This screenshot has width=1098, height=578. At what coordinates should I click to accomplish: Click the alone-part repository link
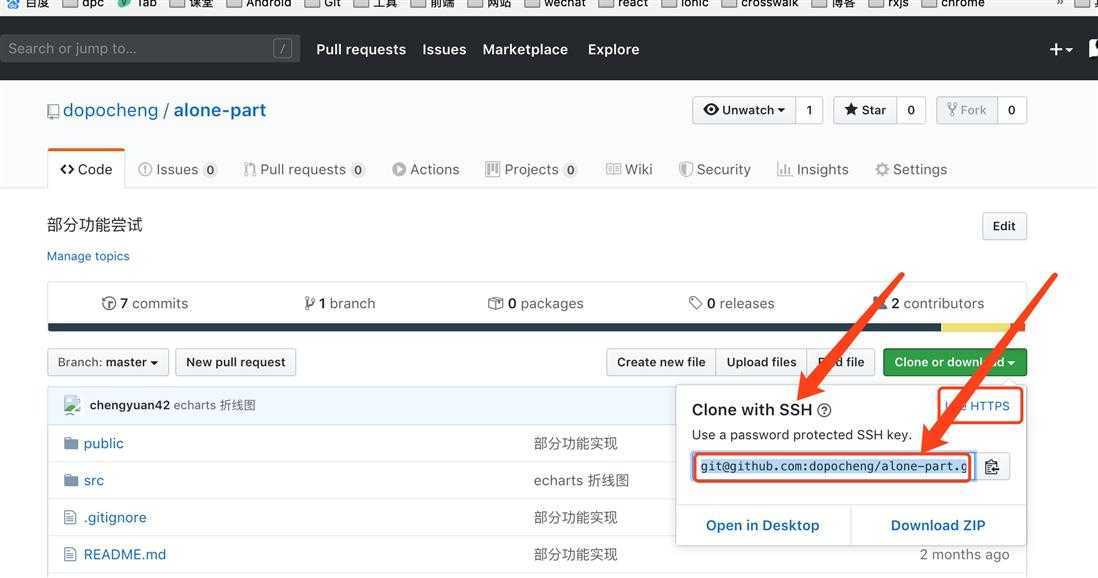click(x=220, y=111)
